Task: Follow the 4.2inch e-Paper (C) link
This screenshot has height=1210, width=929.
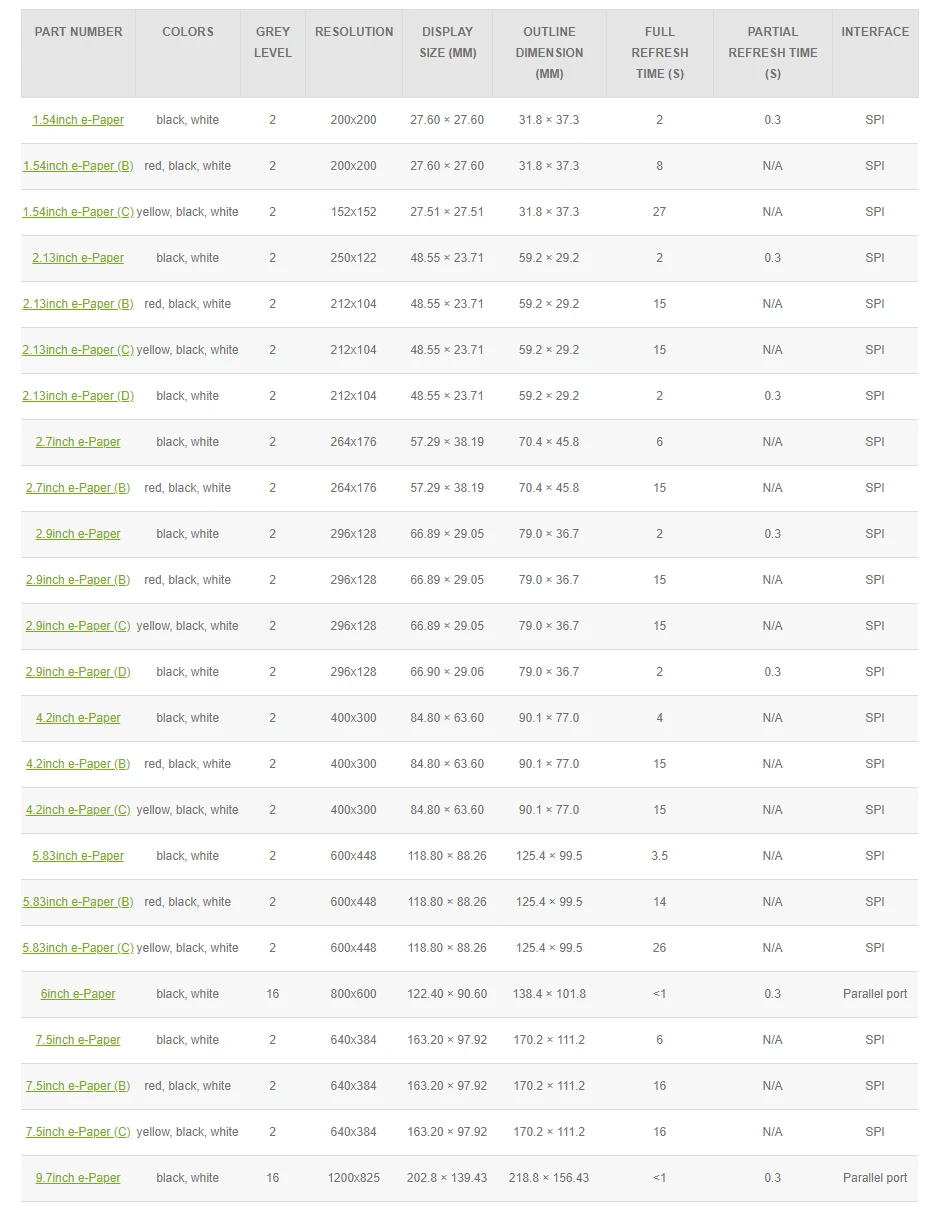Action: point(78,810)
